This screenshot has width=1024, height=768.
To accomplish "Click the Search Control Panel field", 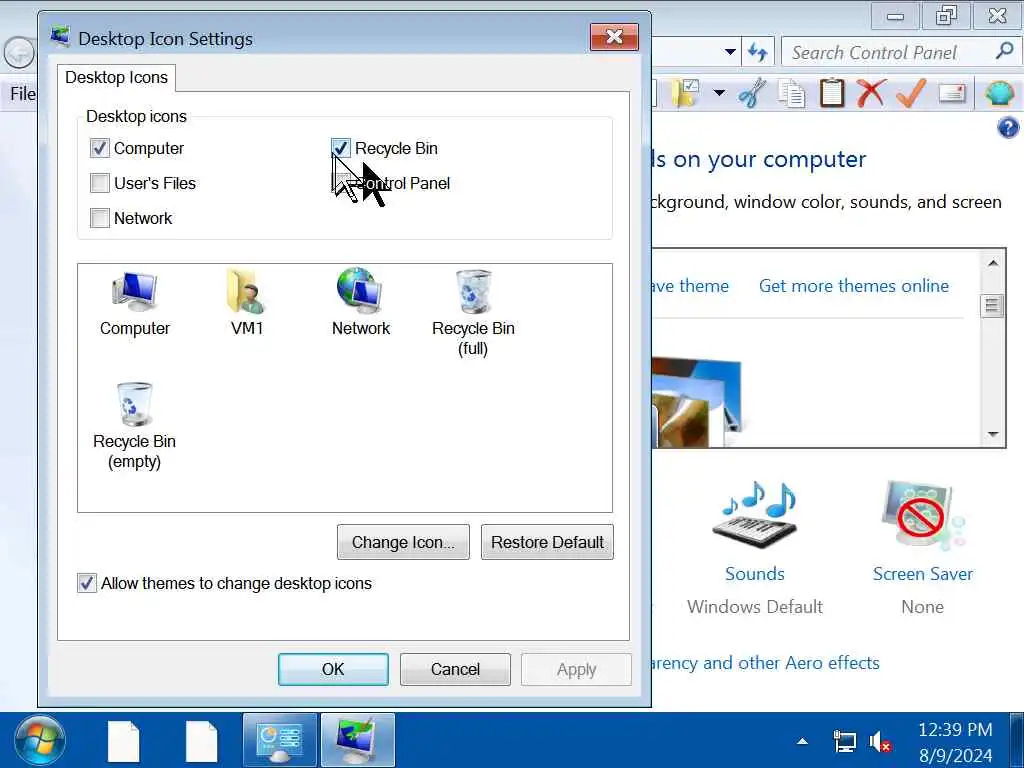I will click(891, 52).
